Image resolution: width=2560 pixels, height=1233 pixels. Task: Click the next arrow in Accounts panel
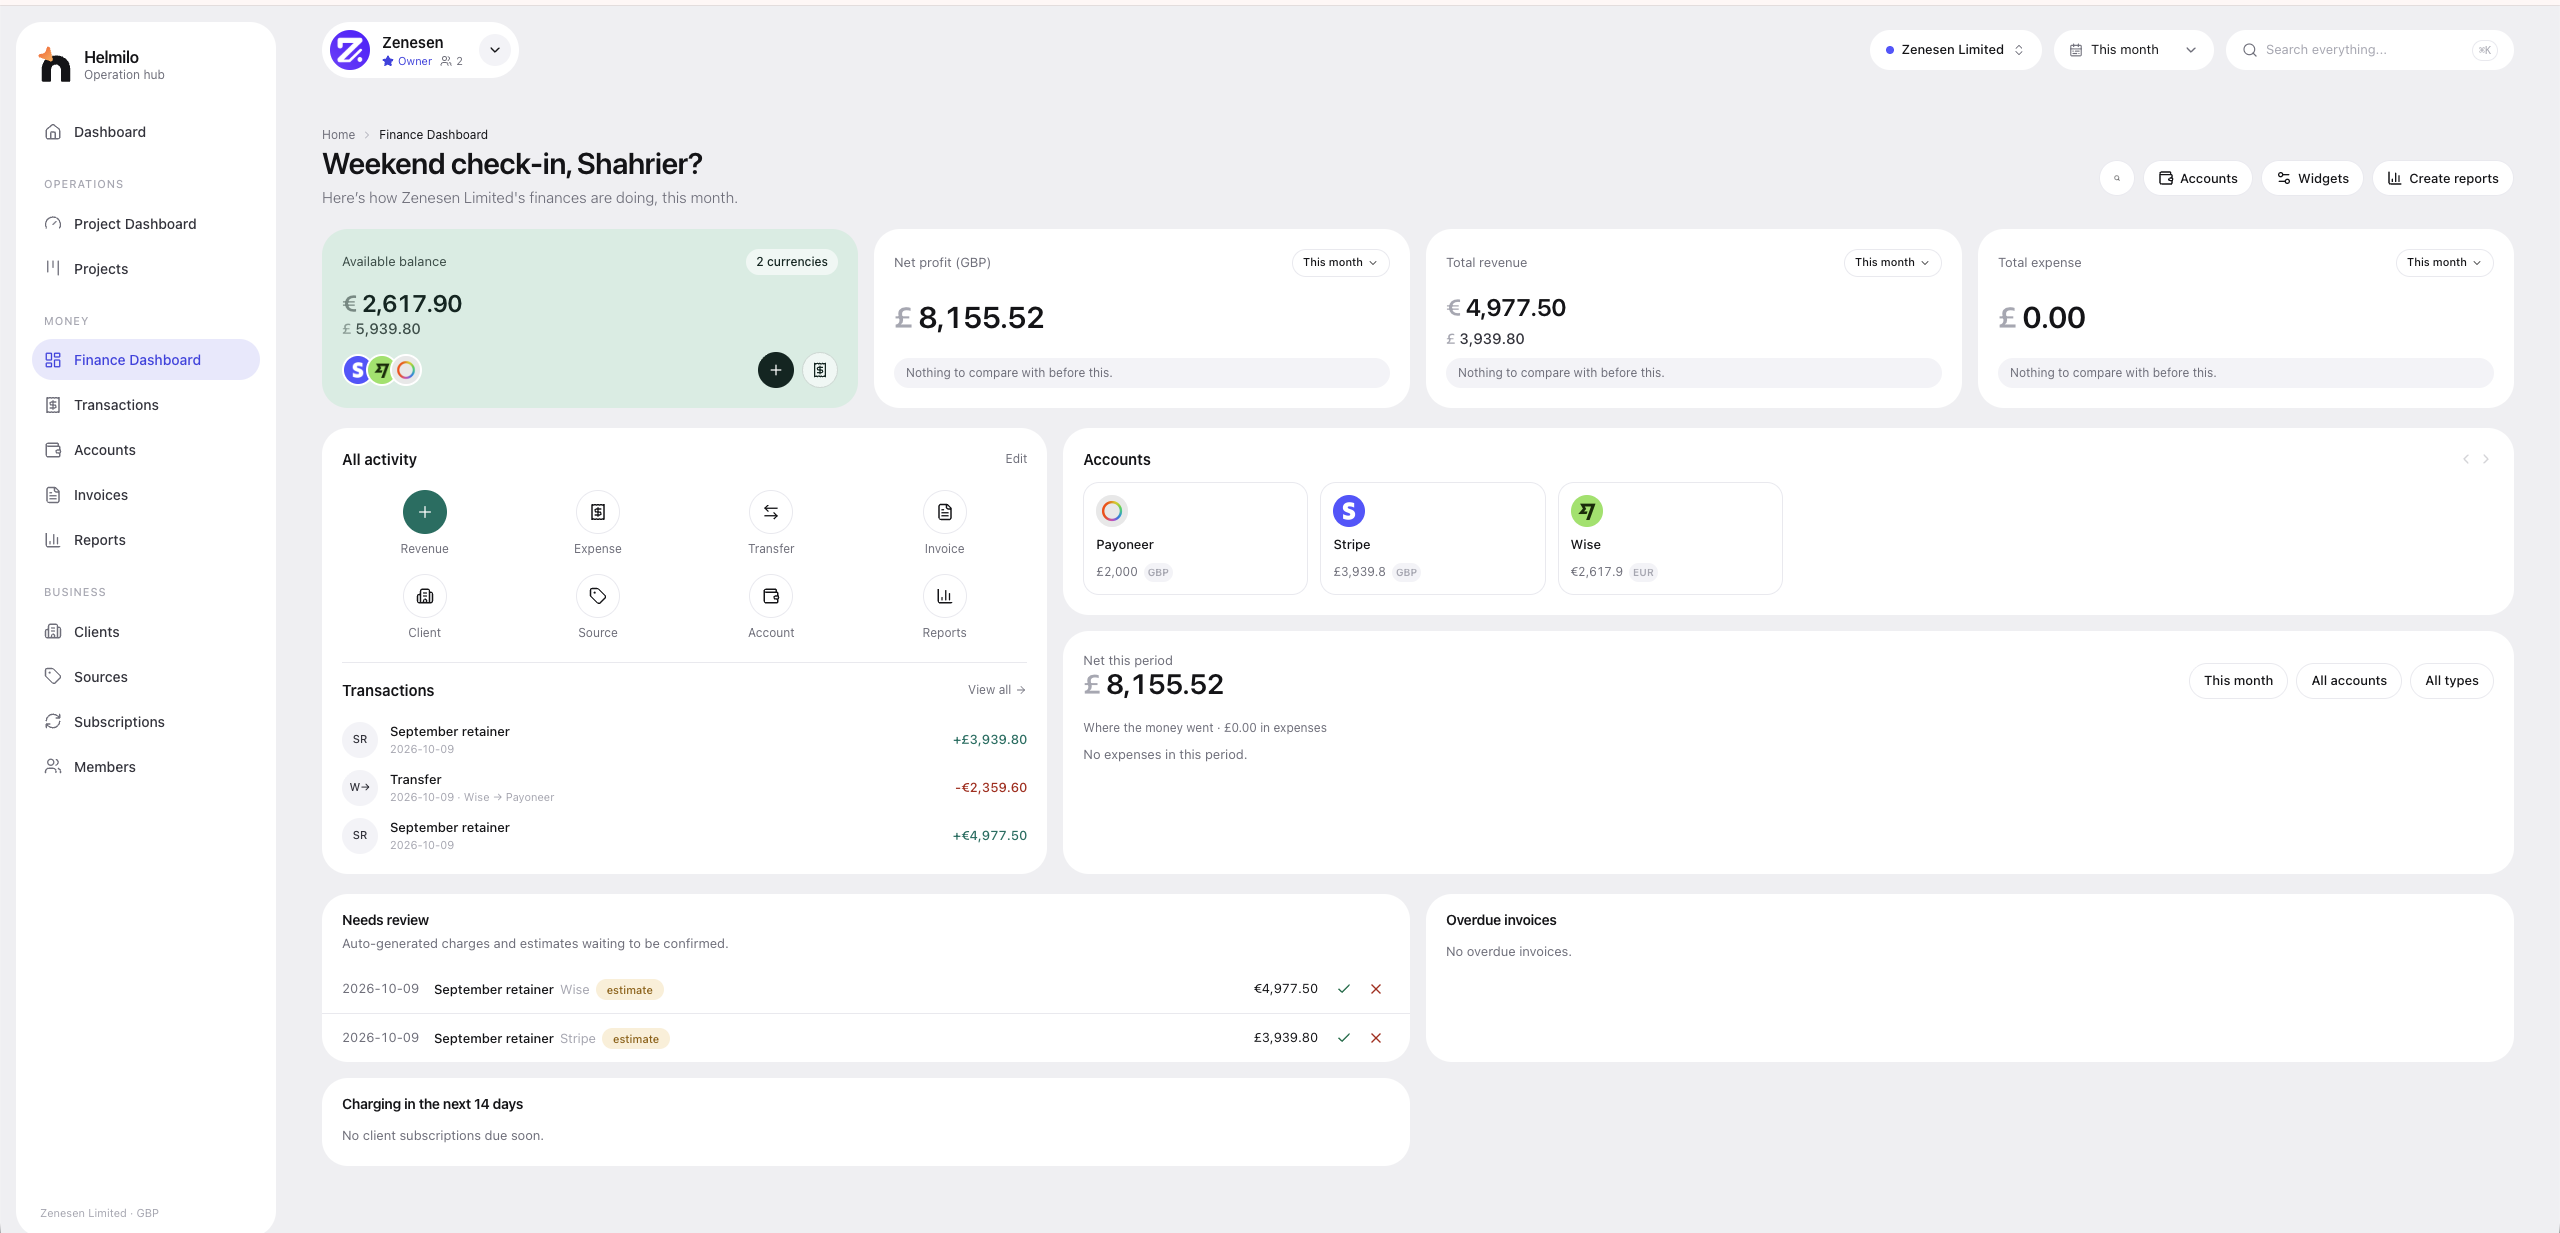coord(2486,459)
